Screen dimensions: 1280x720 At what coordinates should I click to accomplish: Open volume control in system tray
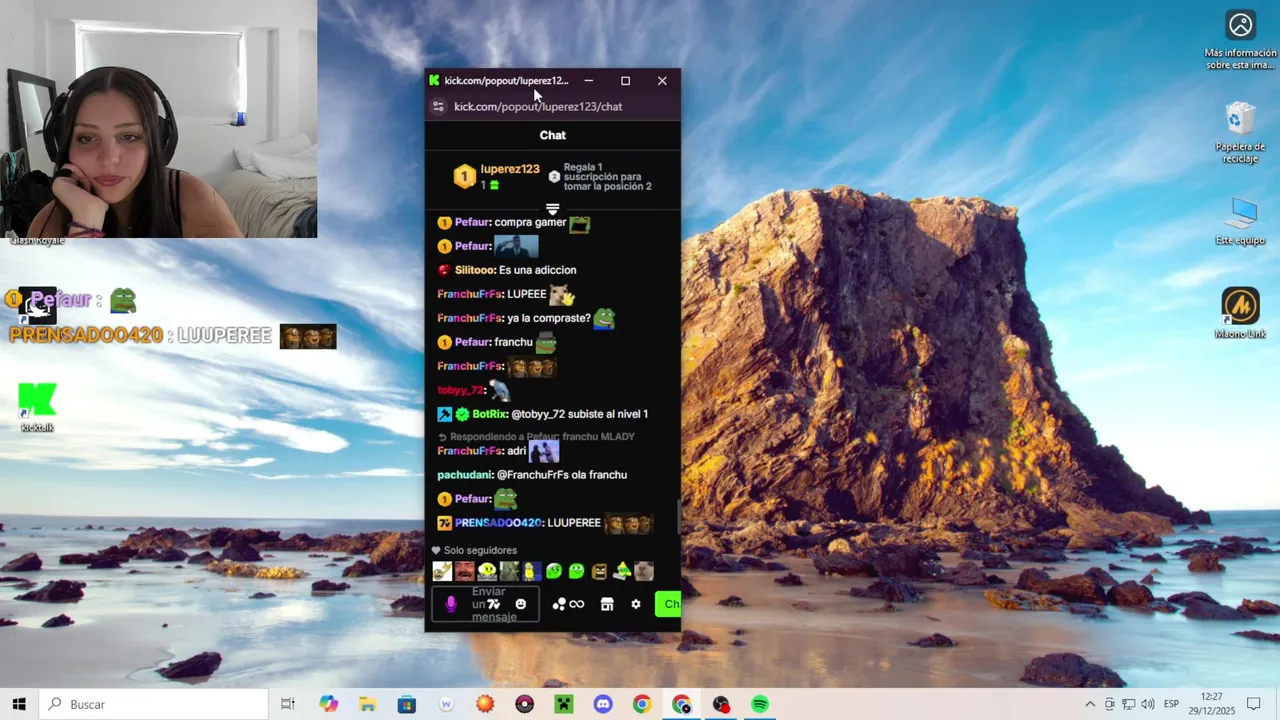[1147, 704]
